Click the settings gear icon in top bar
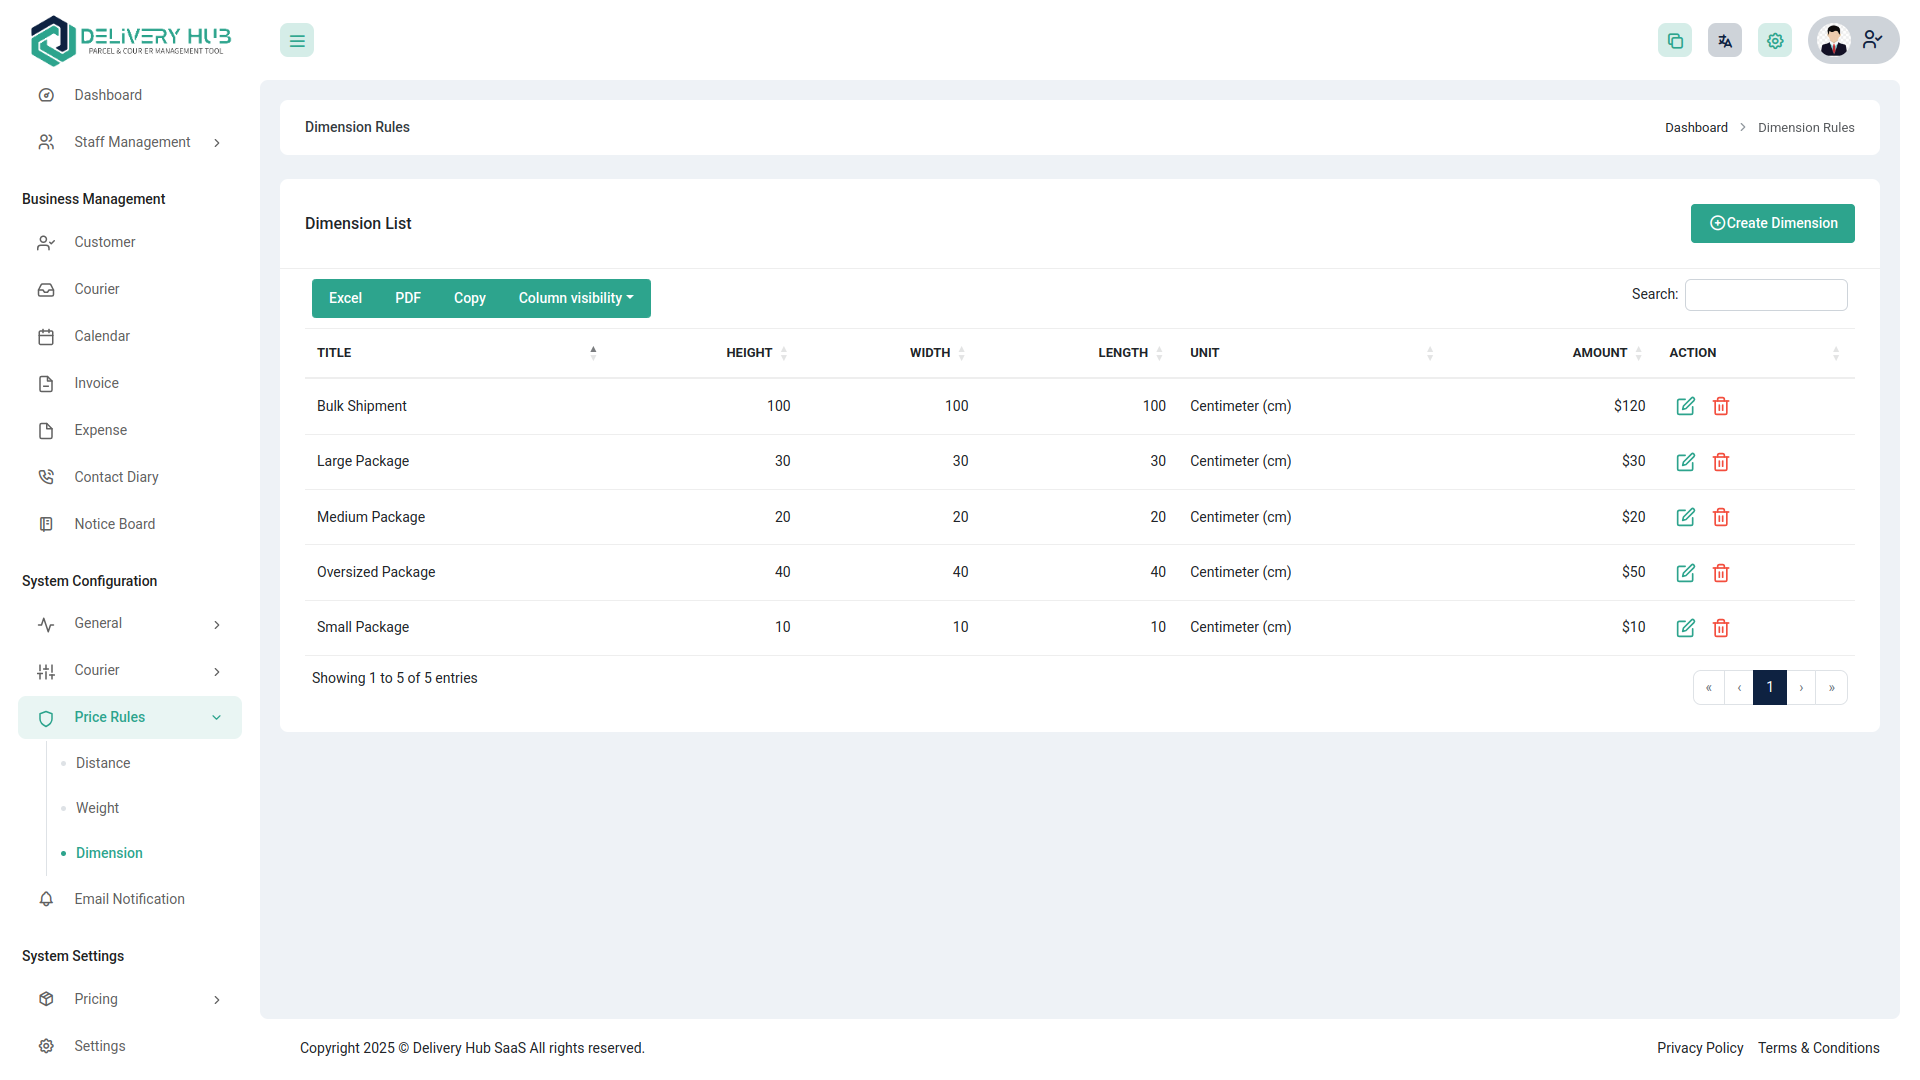 pyautogui.click(x=1774, y=40)
